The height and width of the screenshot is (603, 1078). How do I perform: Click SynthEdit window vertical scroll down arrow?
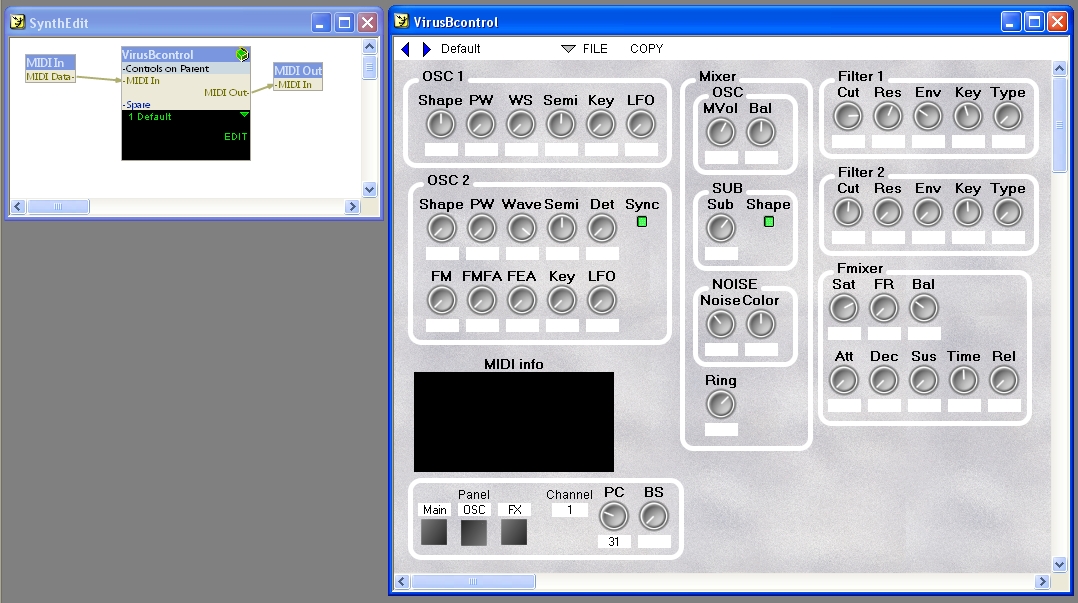369,190
